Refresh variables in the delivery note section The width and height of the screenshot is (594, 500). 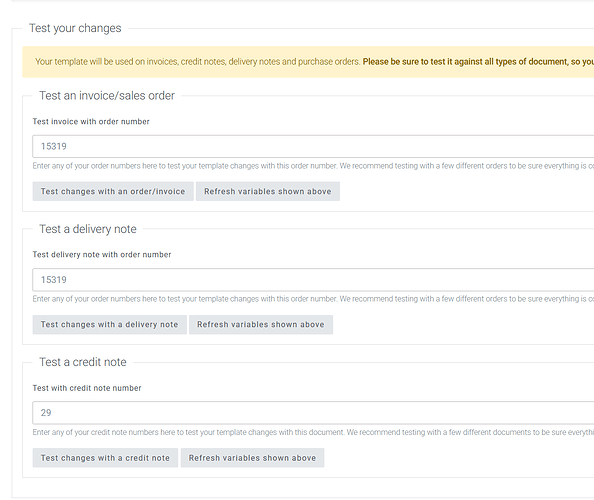point(261,325)
